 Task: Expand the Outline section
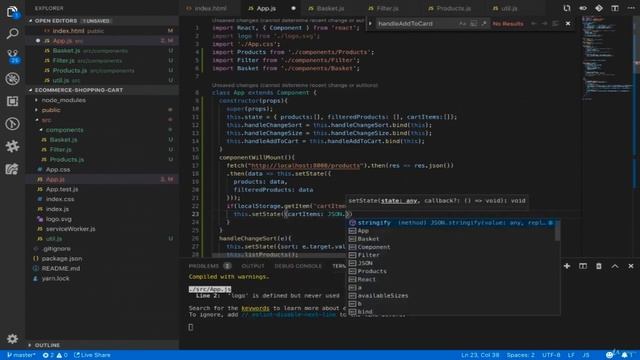point(30,345)
